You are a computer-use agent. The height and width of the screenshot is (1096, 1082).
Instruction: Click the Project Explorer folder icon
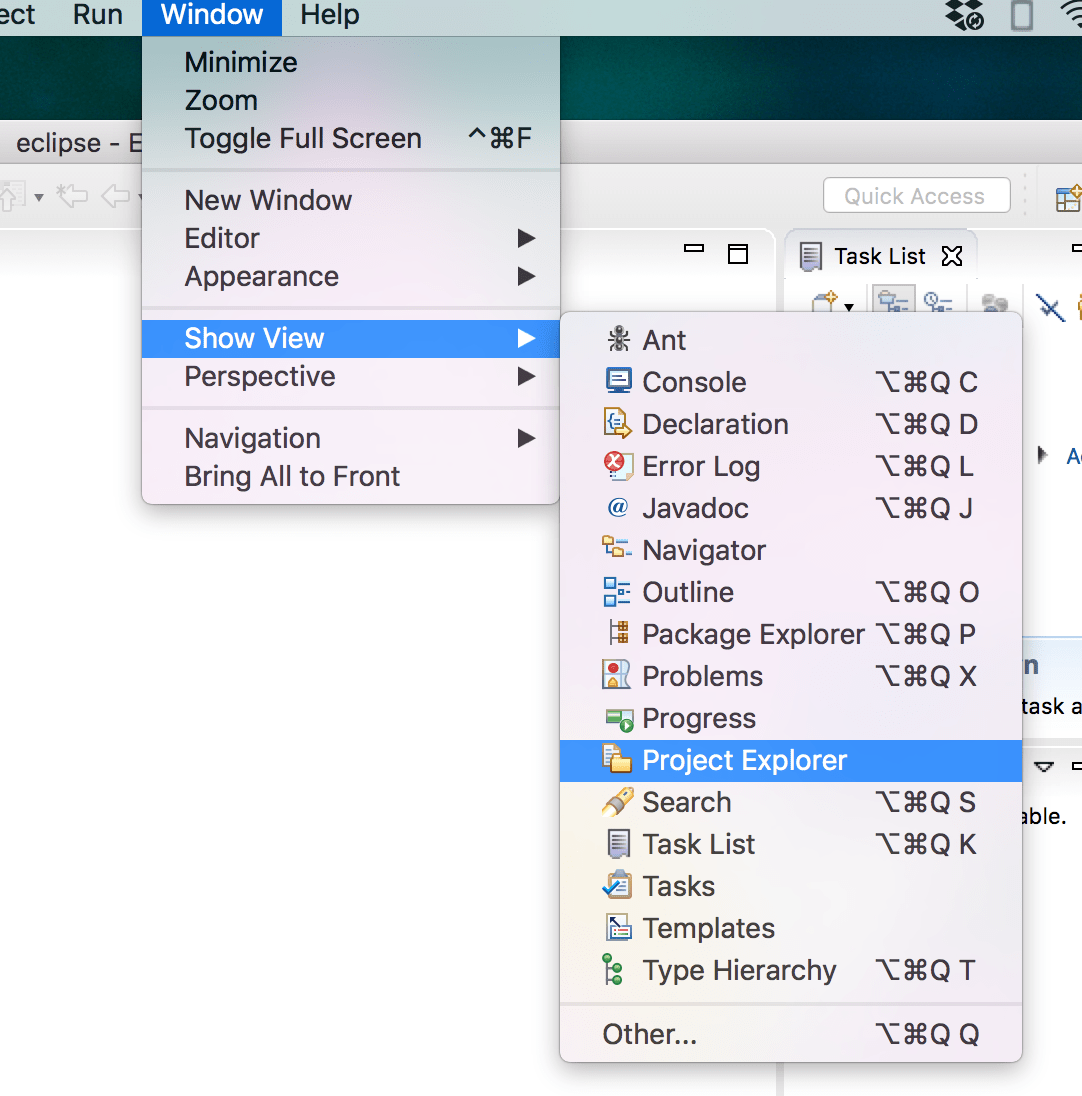617,759
